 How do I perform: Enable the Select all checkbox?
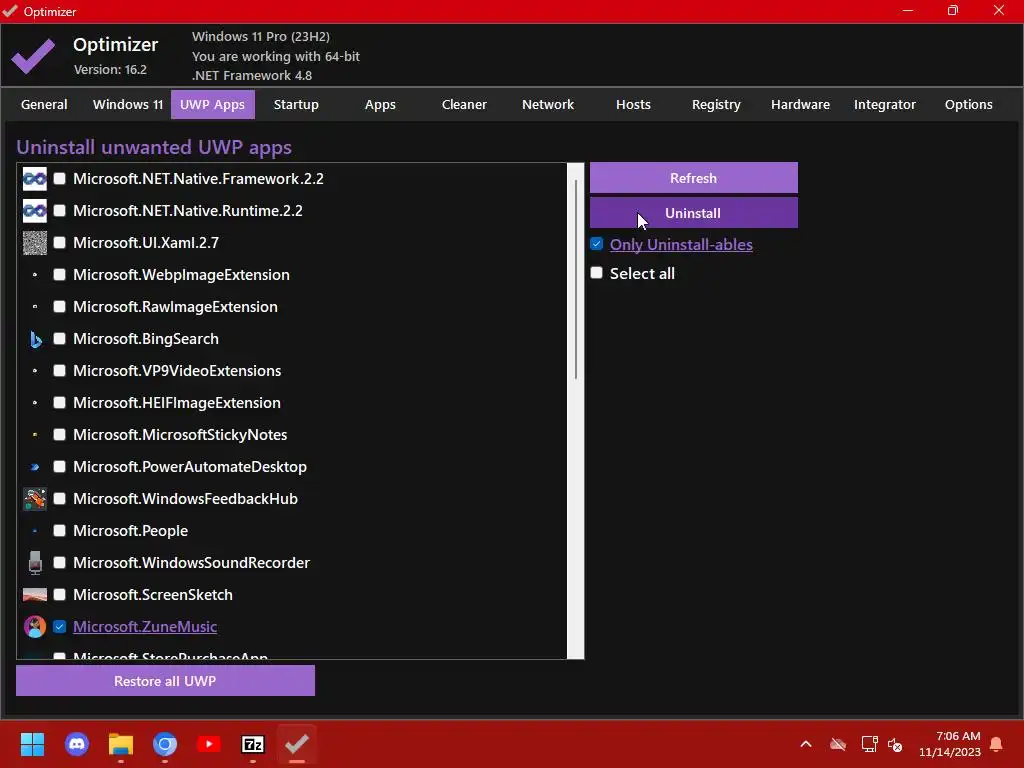click(596, 273)
